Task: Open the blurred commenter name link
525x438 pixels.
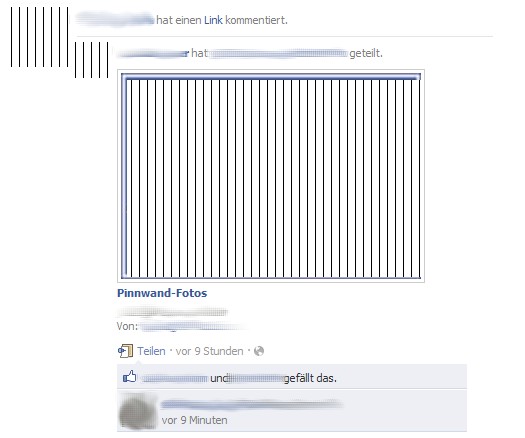Action: (x=252, y=404)
